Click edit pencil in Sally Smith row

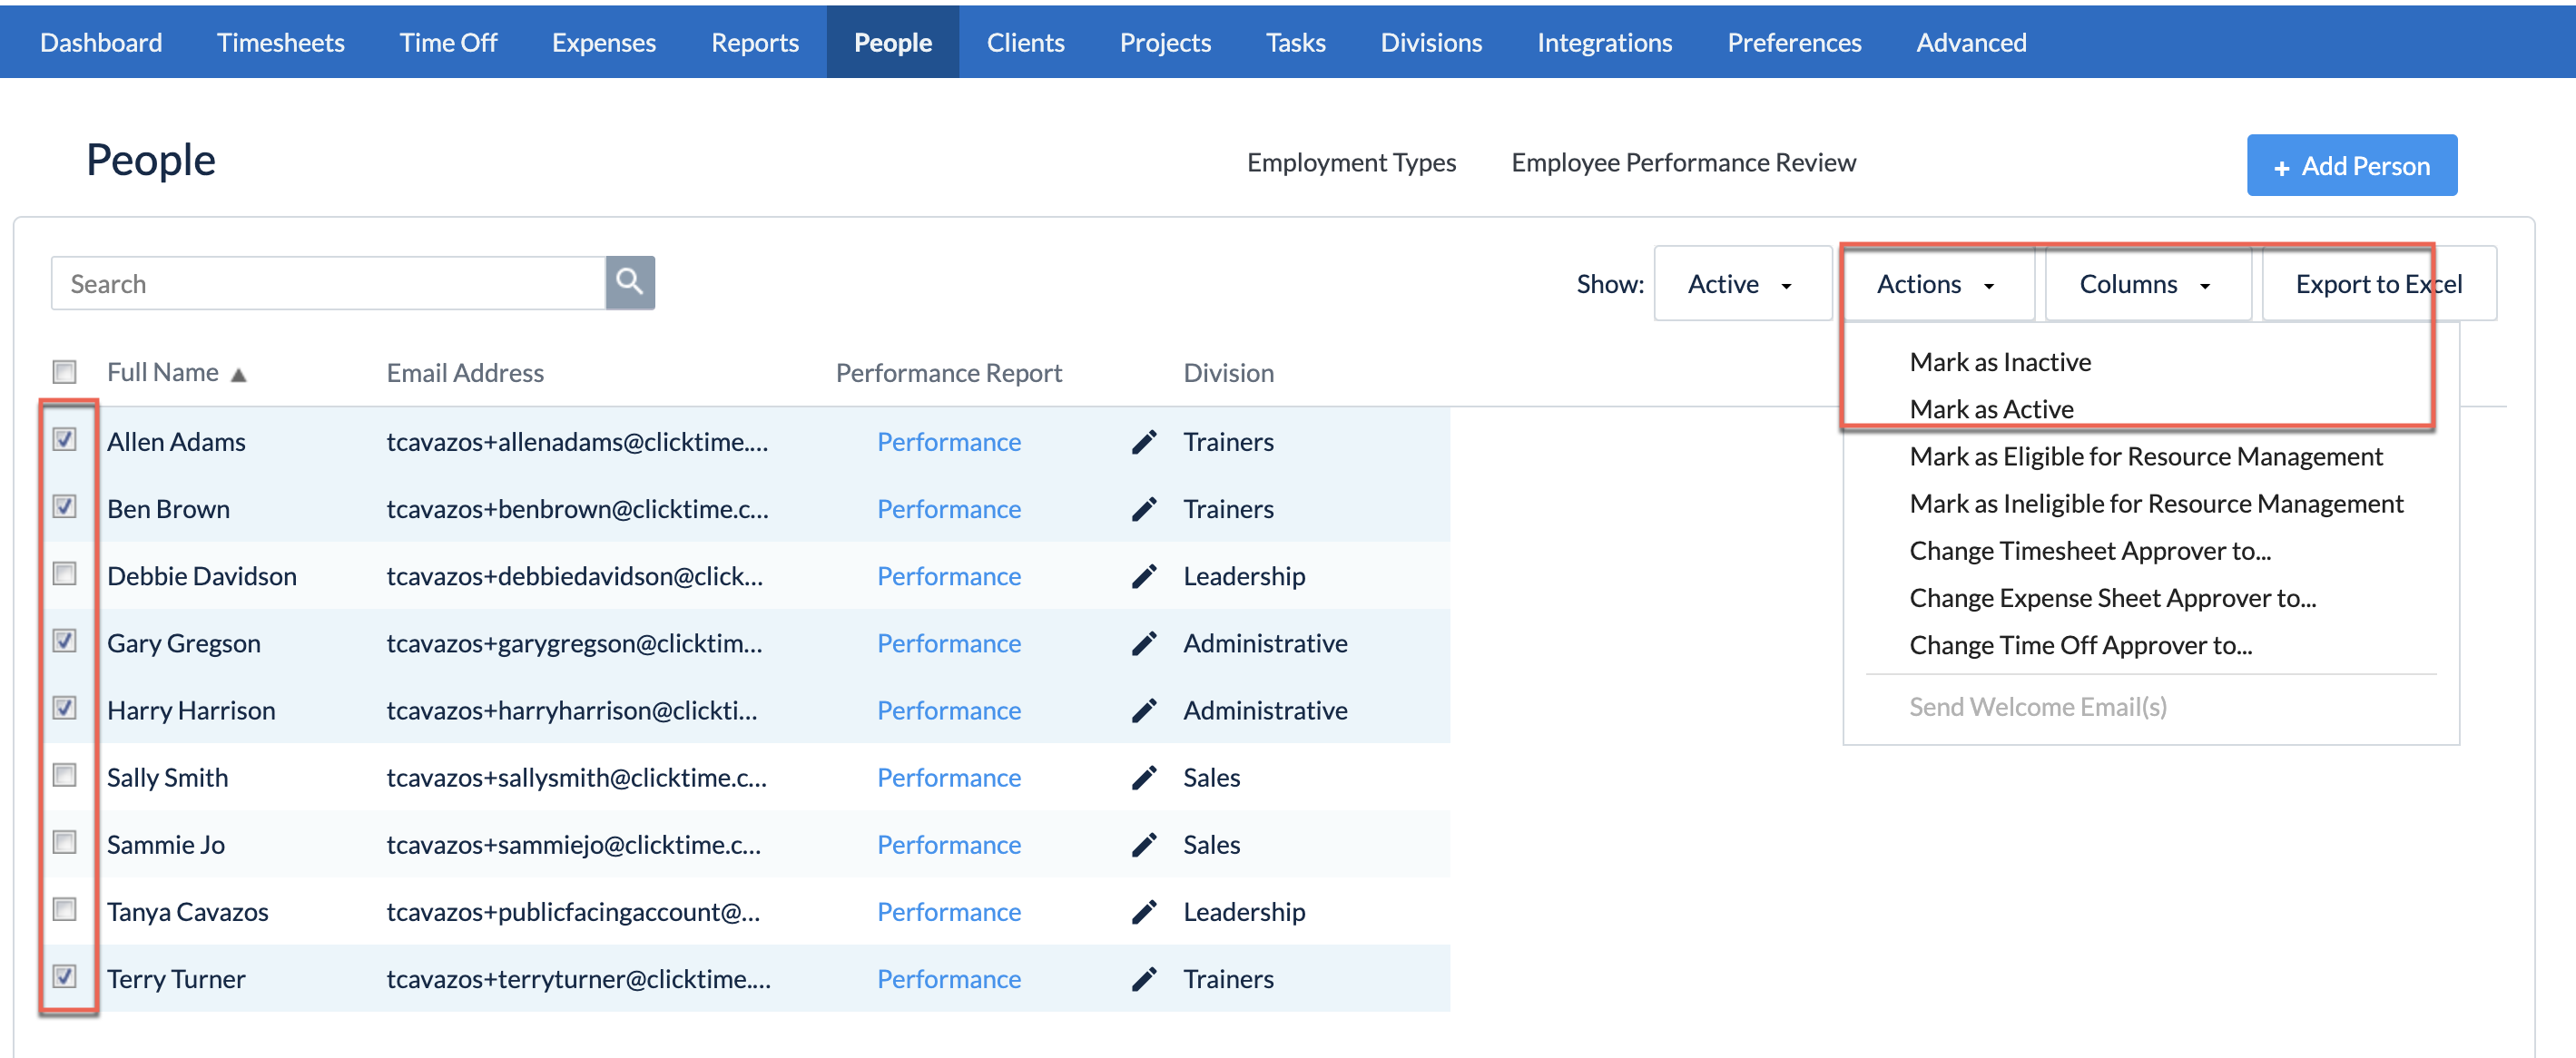pyautogui.click(x=1144, y=777)
